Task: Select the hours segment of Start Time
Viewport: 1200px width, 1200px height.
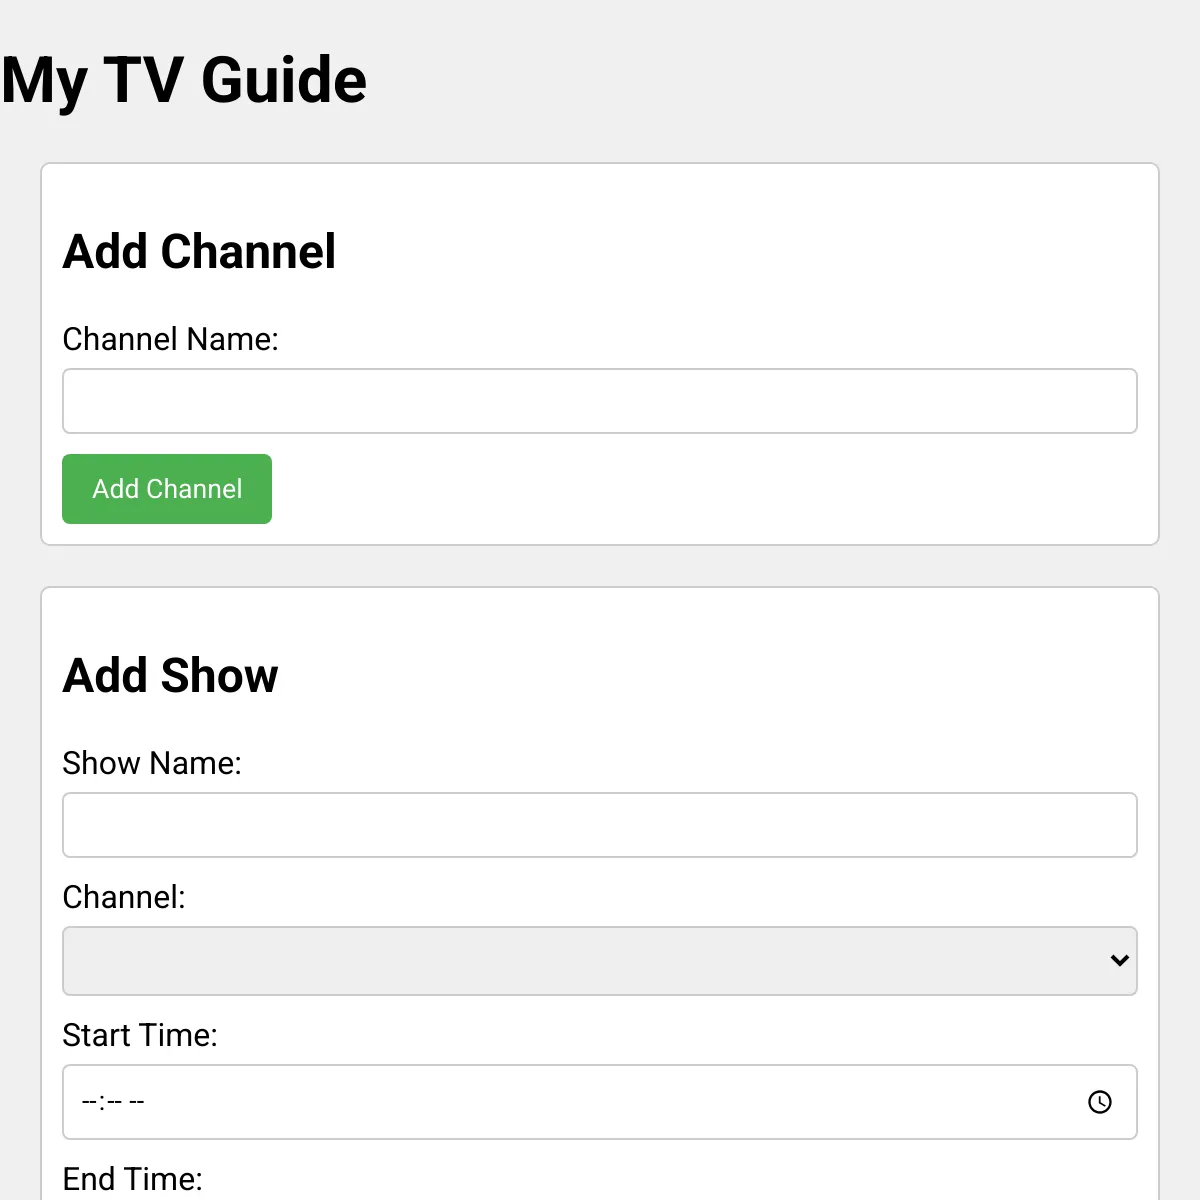Action: tap(90, 1102)
